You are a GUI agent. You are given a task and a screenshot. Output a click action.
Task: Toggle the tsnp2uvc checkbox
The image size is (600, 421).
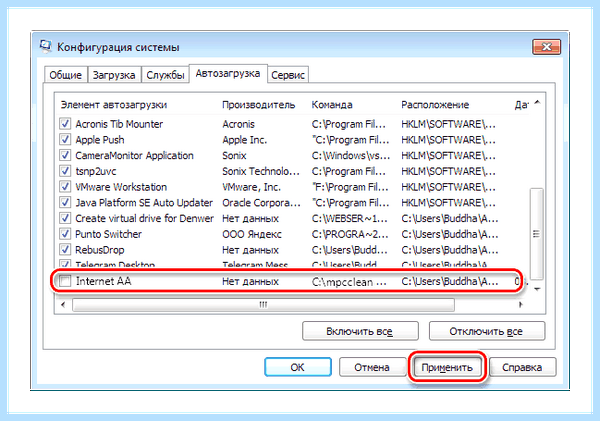[x=65, y=171]
